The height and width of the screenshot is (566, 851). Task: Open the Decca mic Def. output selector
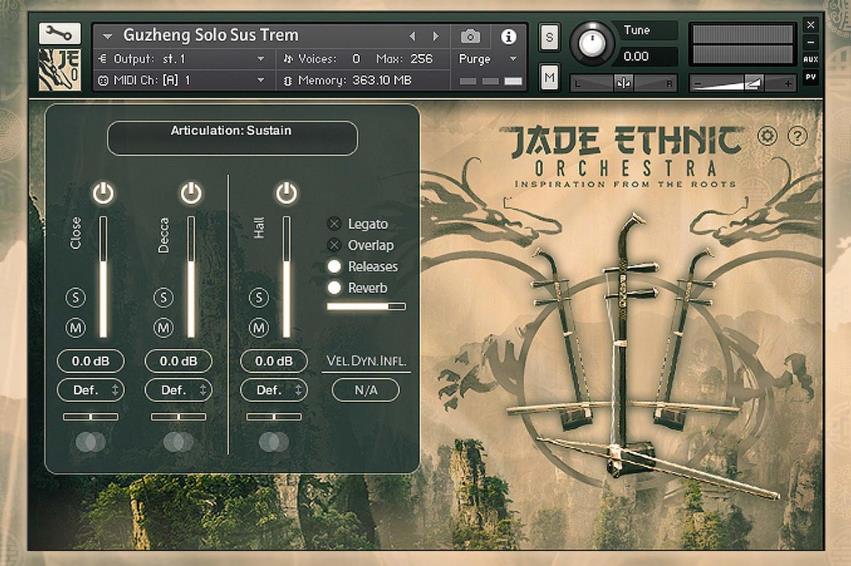179,390
